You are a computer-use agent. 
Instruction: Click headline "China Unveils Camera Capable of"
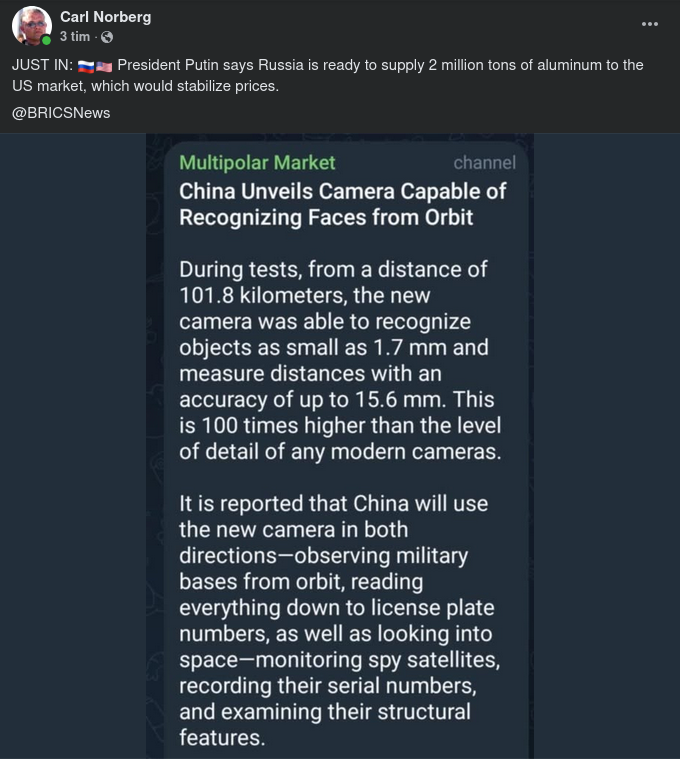[342, 191]
